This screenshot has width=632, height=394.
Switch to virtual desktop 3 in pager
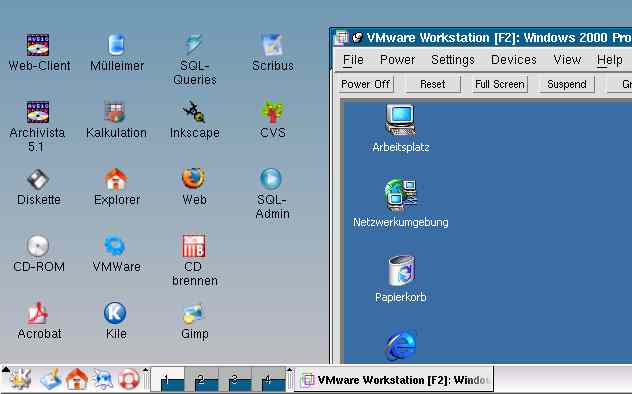(x=235, y=379)
